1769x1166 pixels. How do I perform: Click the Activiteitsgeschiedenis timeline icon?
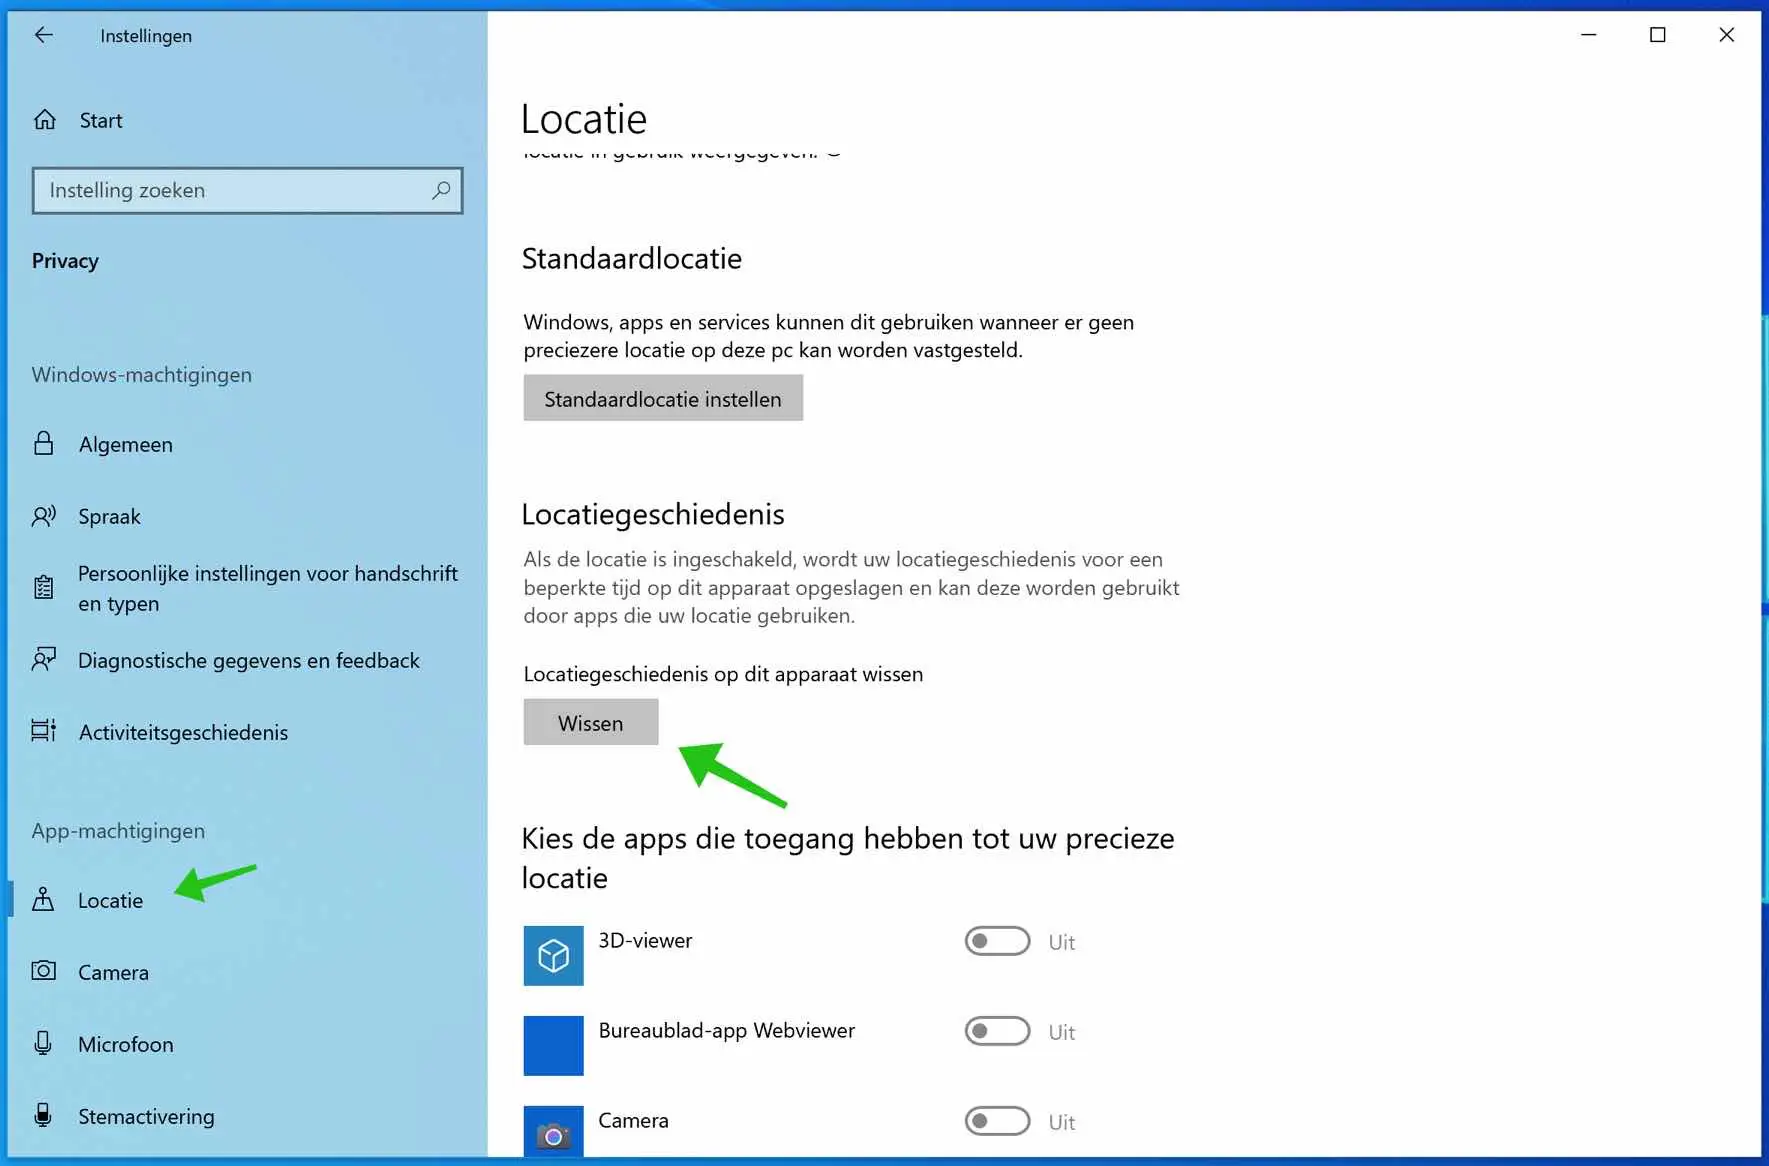44,731
